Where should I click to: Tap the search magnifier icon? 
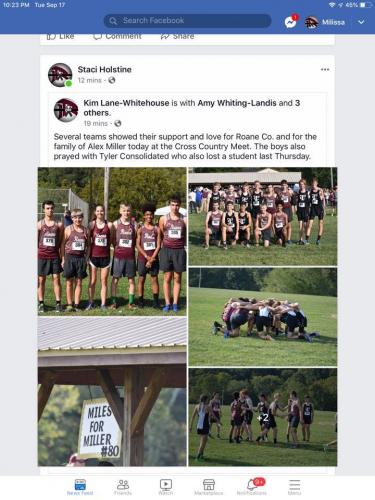point(113,21)
